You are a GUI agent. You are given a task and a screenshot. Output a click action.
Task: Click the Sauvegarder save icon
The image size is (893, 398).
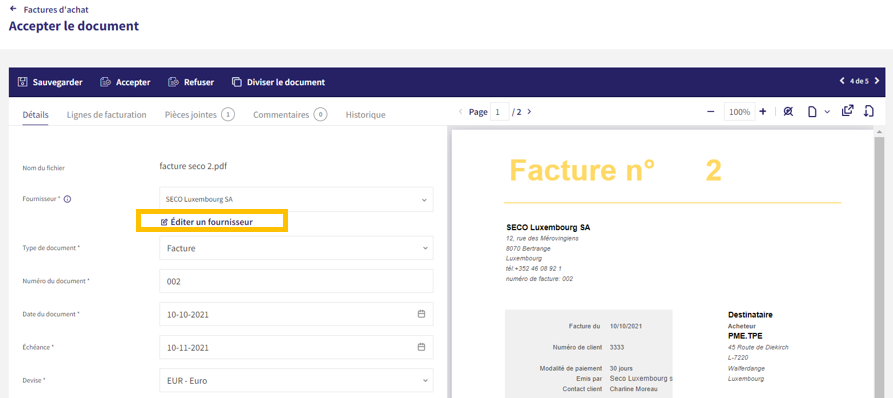[23, 82]
